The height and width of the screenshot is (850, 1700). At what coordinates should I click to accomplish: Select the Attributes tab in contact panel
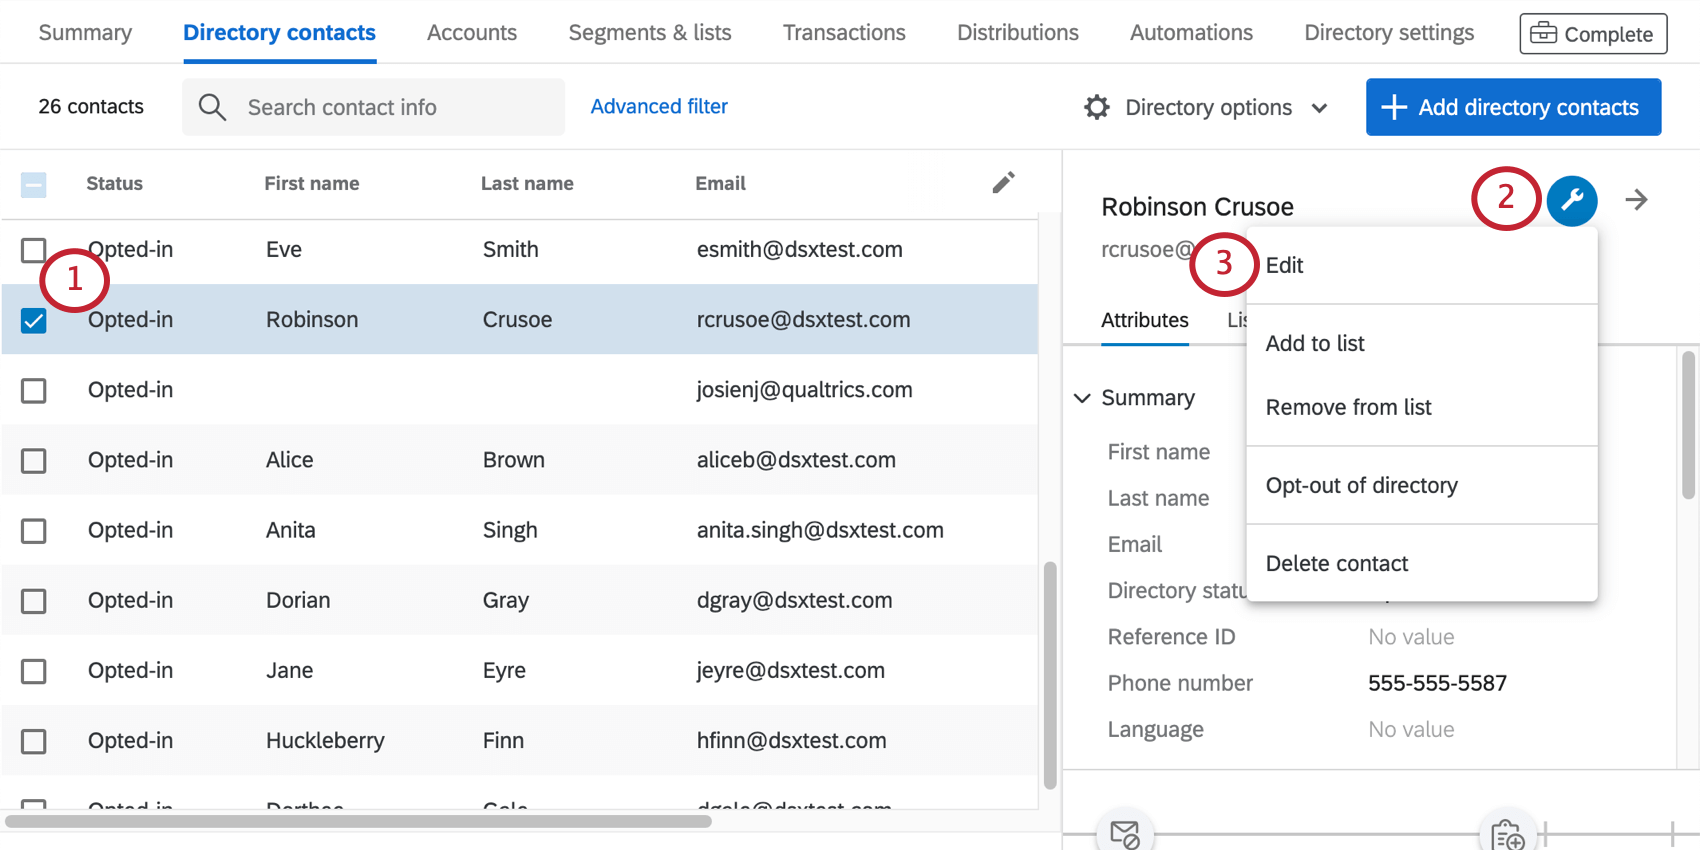tap(1145, 320)
